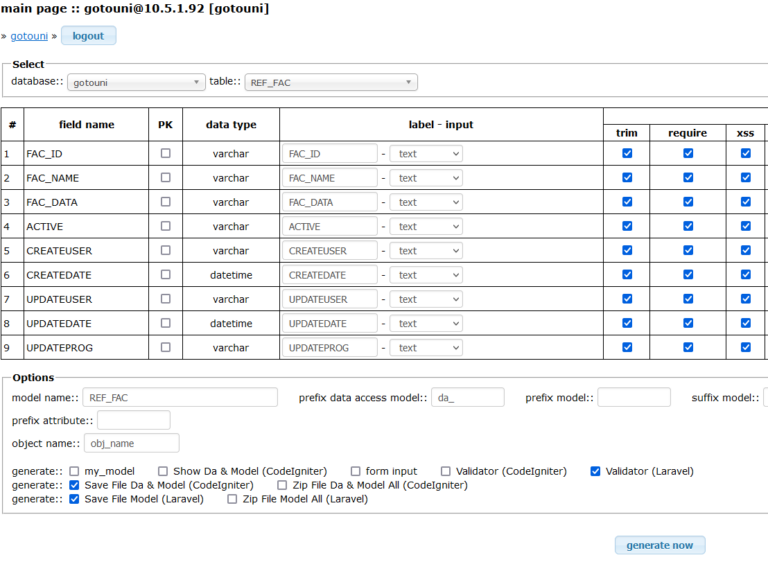The height and width of the screenshot is (562, 768).
Task: Click the logout button
Action: tap(88, 36)
